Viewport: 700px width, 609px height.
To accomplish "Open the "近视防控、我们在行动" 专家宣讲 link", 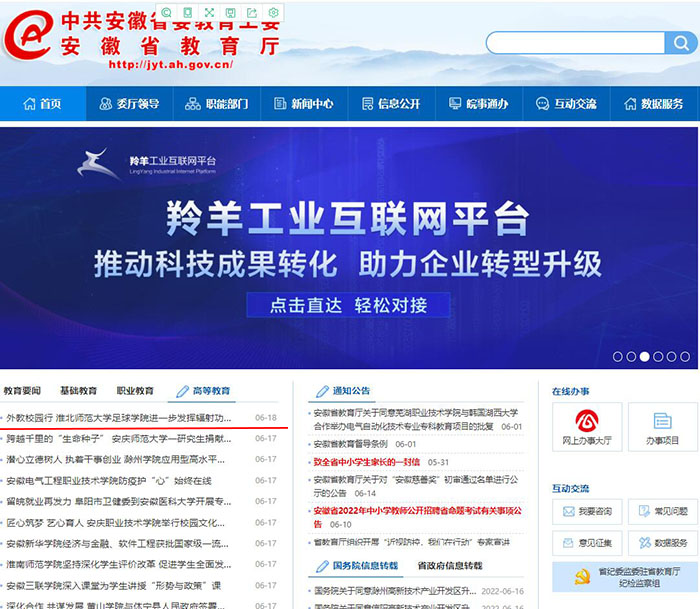I will point(411,542).
